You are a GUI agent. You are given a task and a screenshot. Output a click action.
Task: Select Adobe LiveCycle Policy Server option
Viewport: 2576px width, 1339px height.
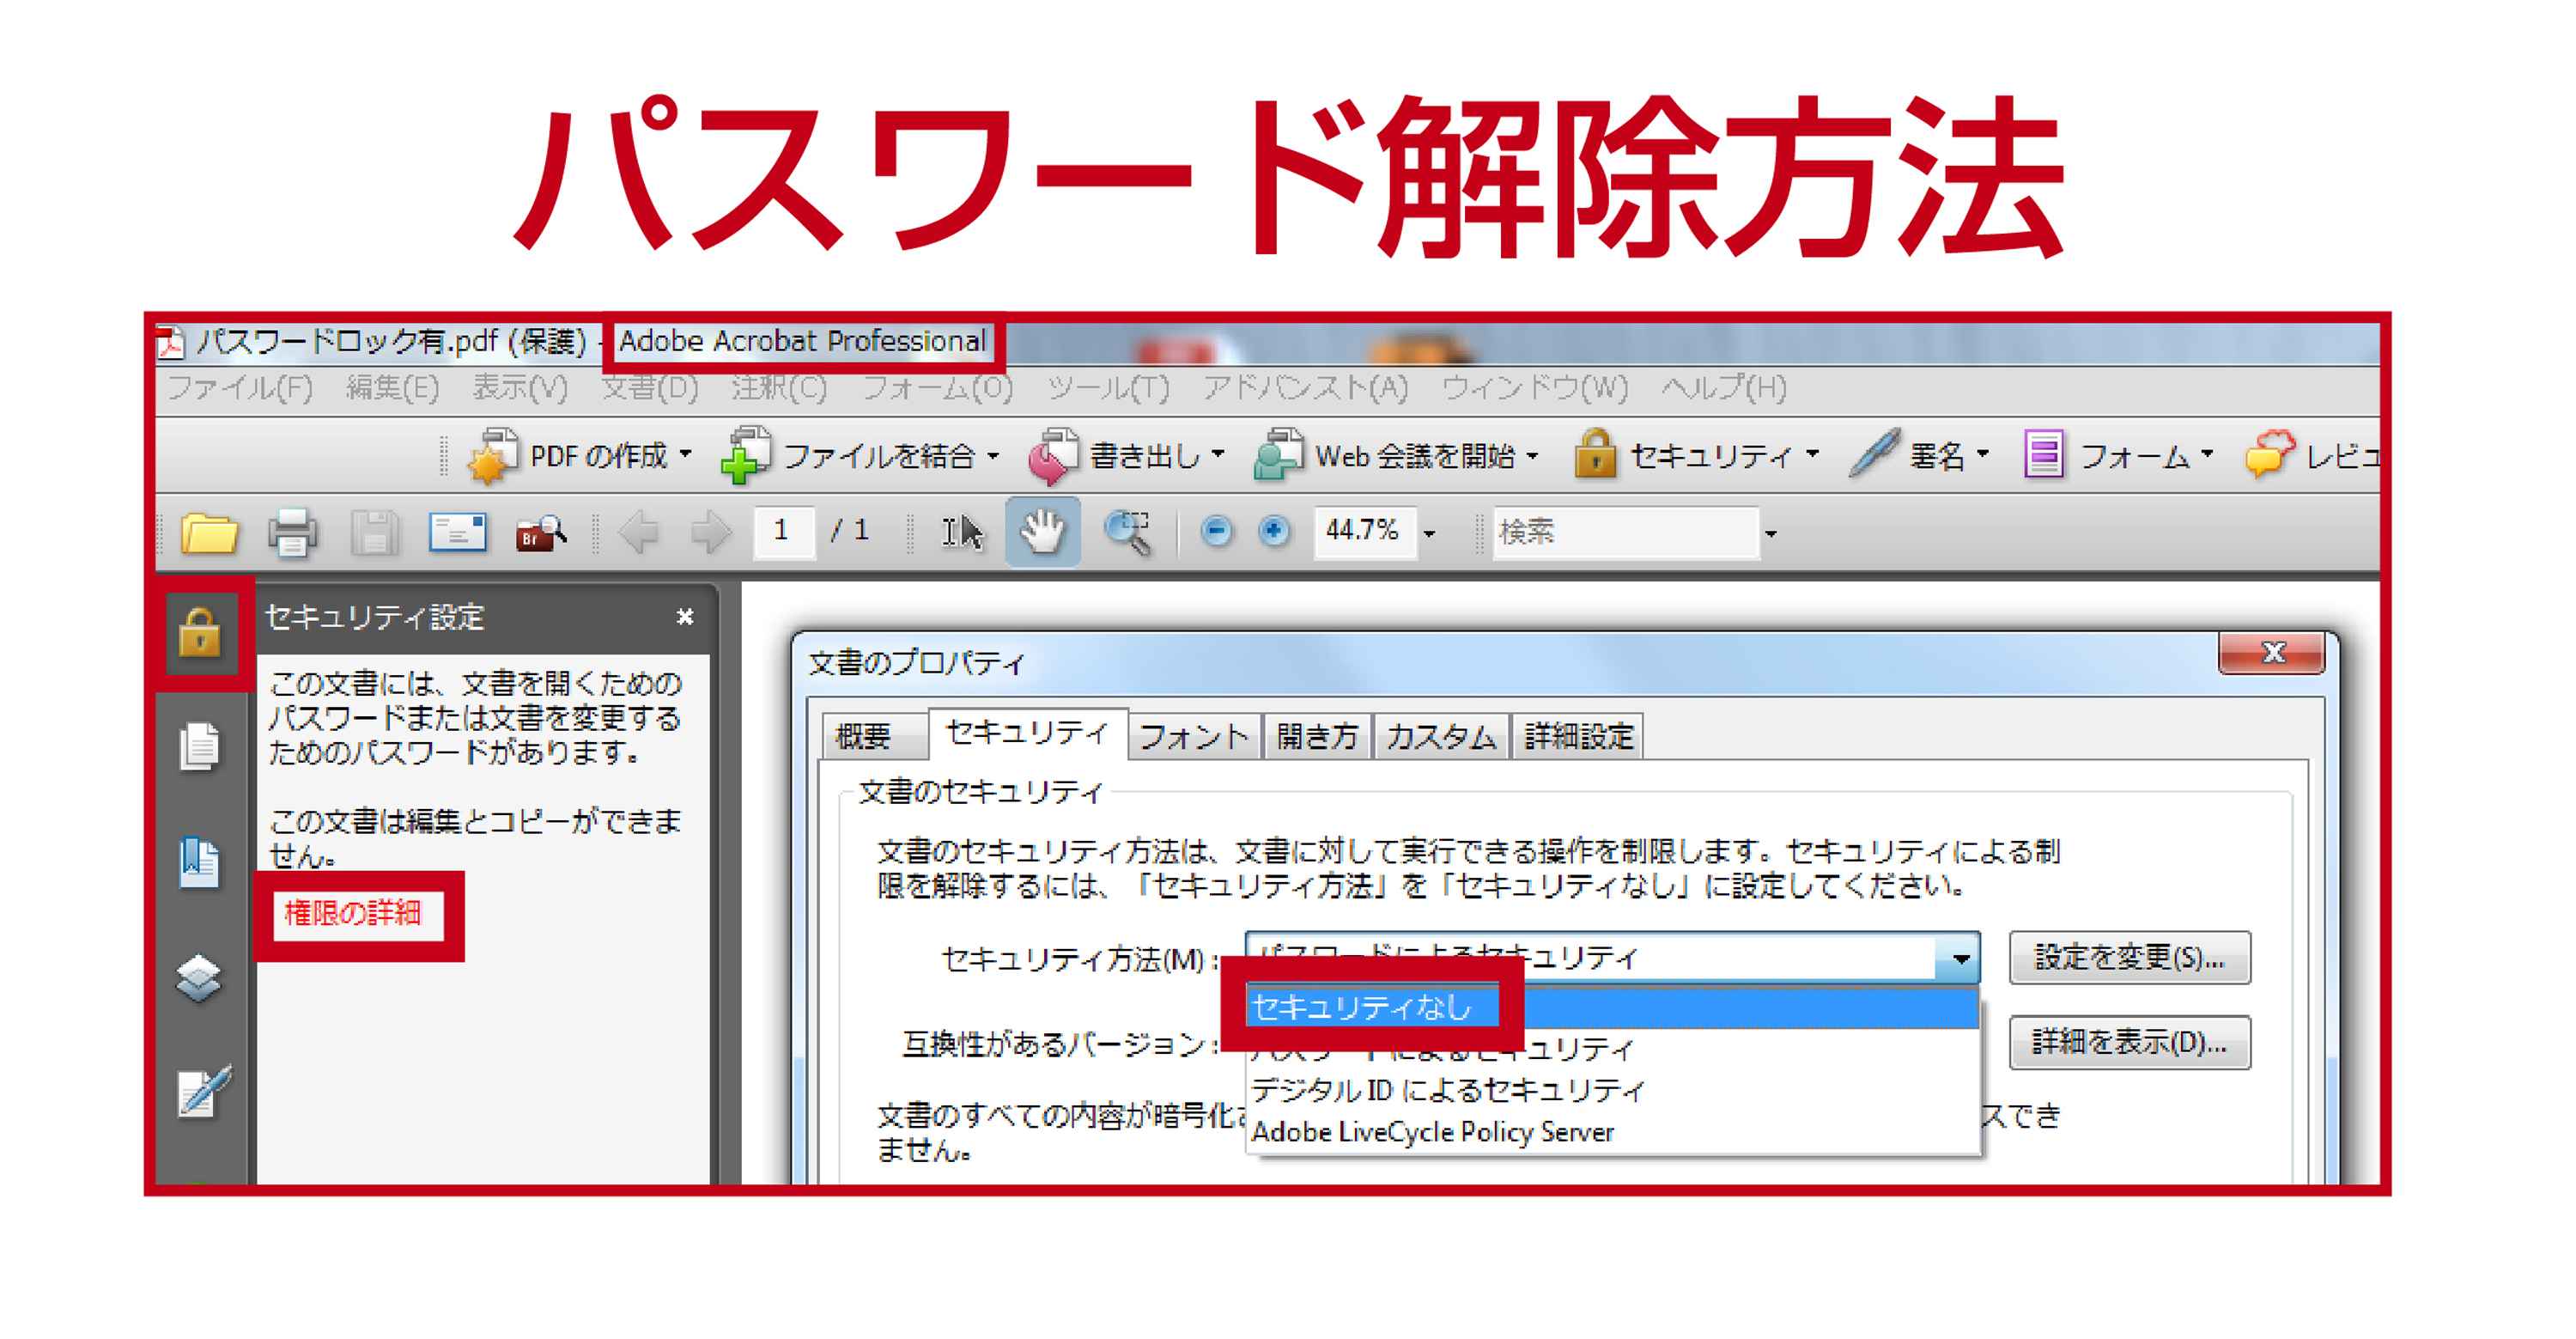click(x=1612, y=1133)
